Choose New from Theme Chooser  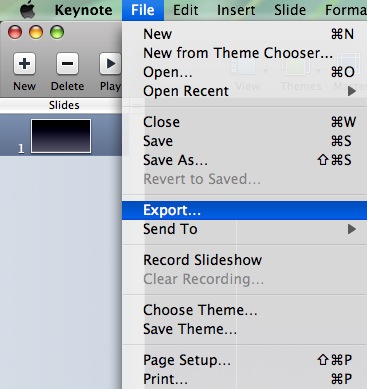pyautogui.click(x=244, y=53)
